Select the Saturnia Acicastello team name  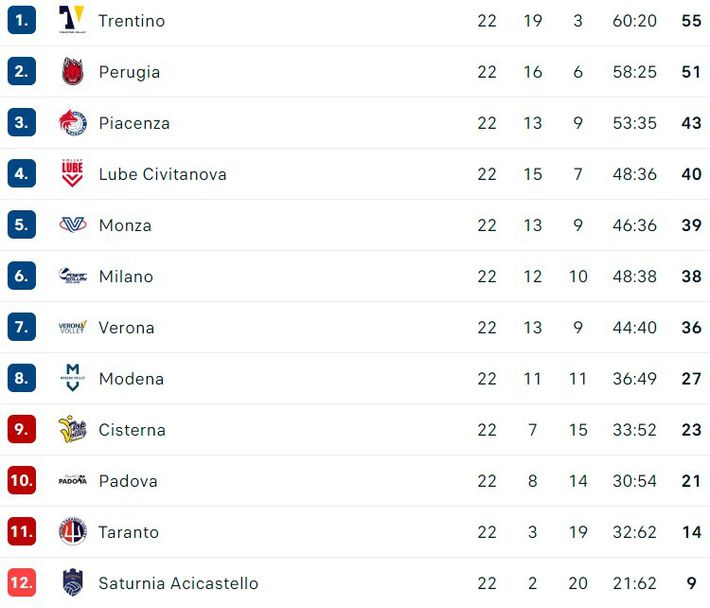point(178,583)
